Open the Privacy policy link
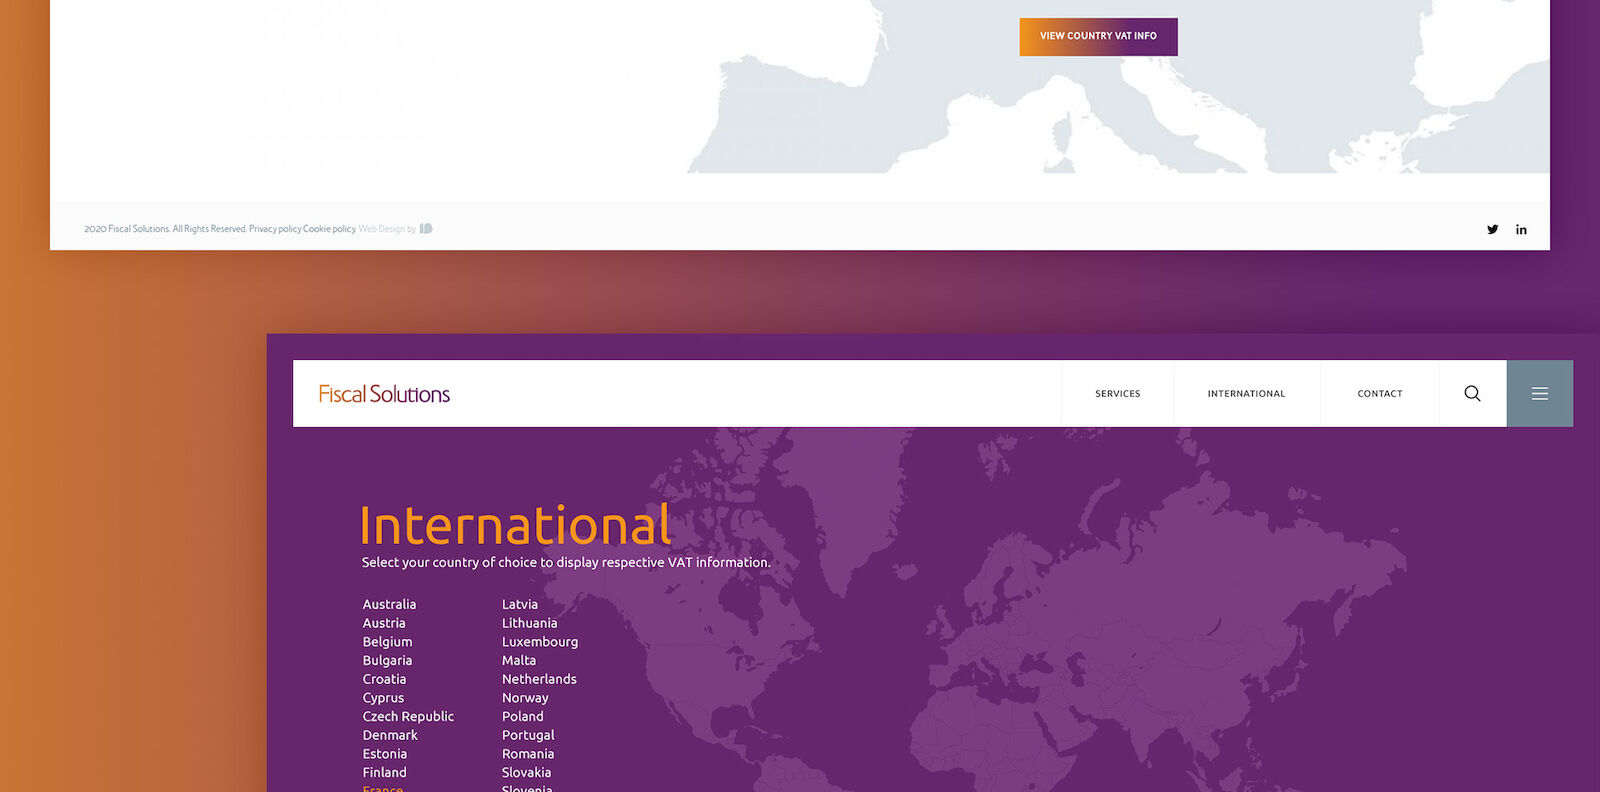 275,229
